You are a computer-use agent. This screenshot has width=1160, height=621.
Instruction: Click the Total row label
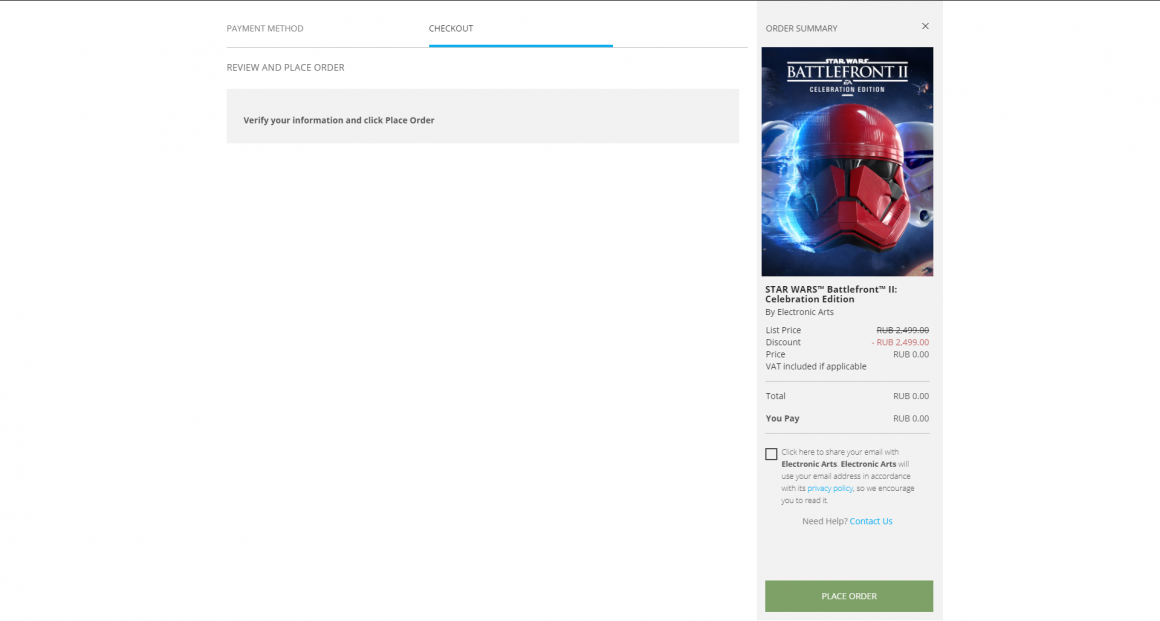[776, 396]
